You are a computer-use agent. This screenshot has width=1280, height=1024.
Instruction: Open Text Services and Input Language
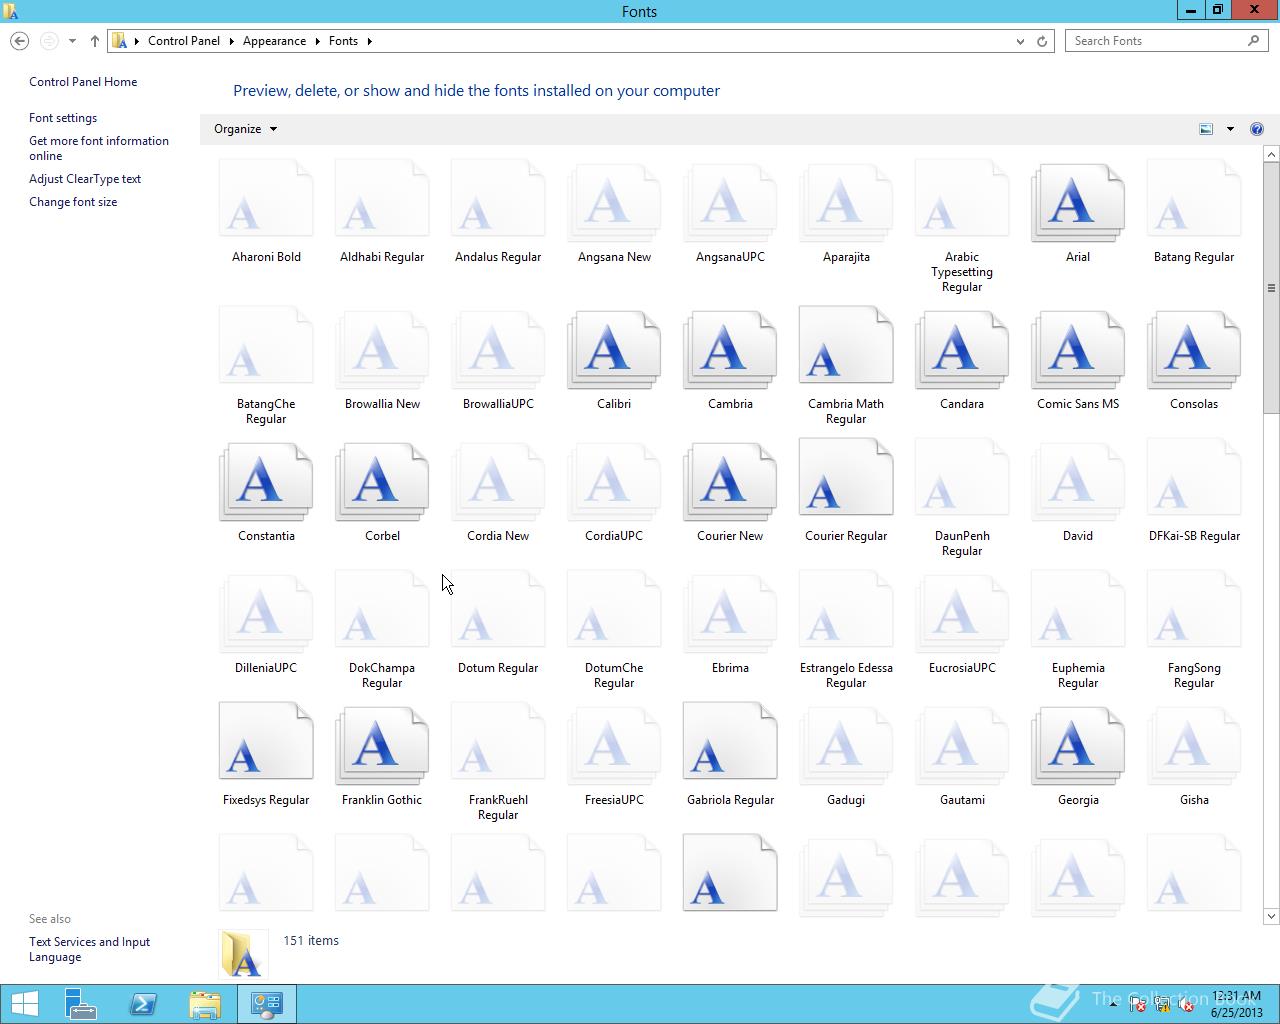(89, 949)
